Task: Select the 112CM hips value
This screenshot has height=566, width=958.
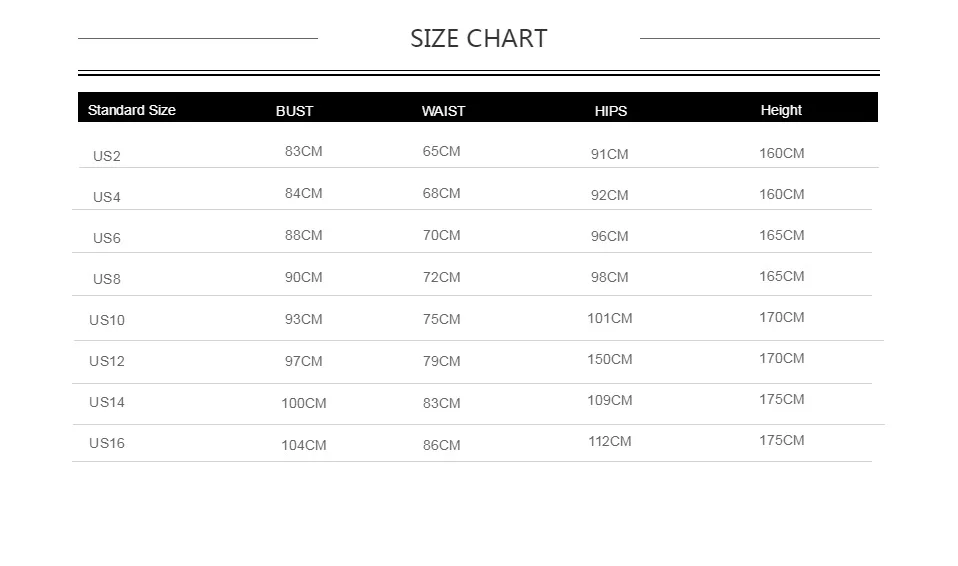Action: click(x=609, y=441)
